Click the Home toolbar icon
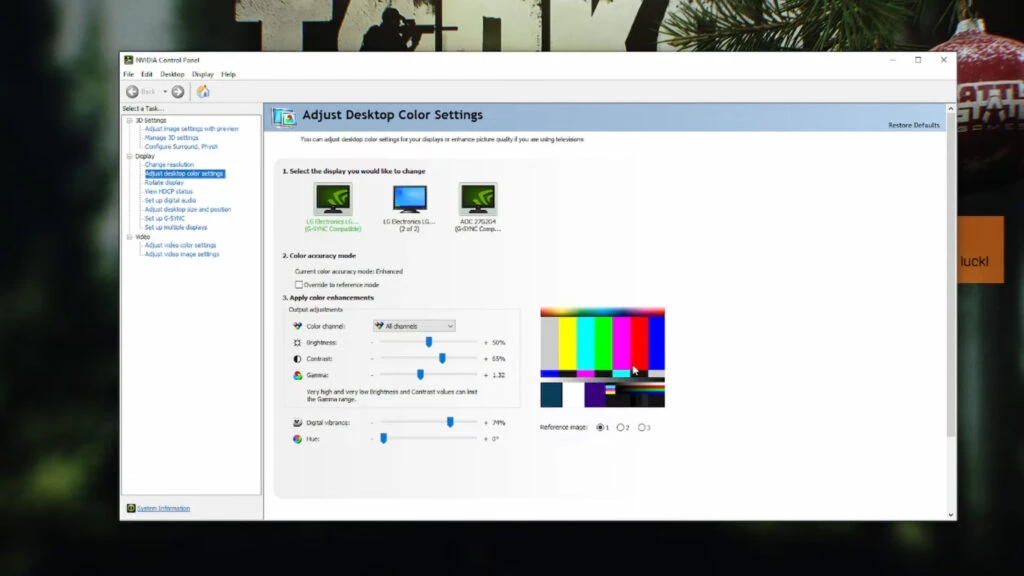Image resolution: width=1024 pixels, height=576 pixels. tap(203, 91)
